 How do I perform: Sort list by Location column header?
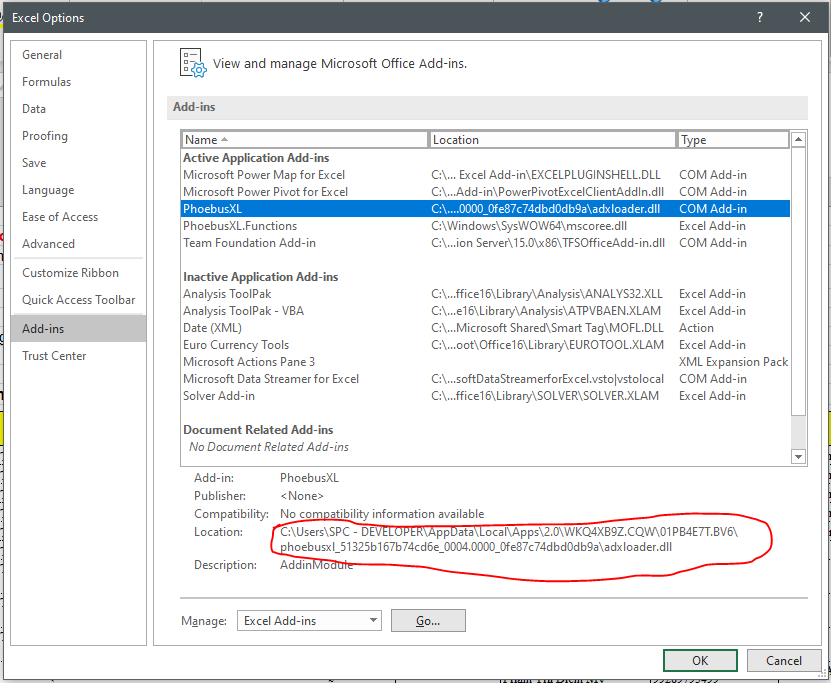552,140
